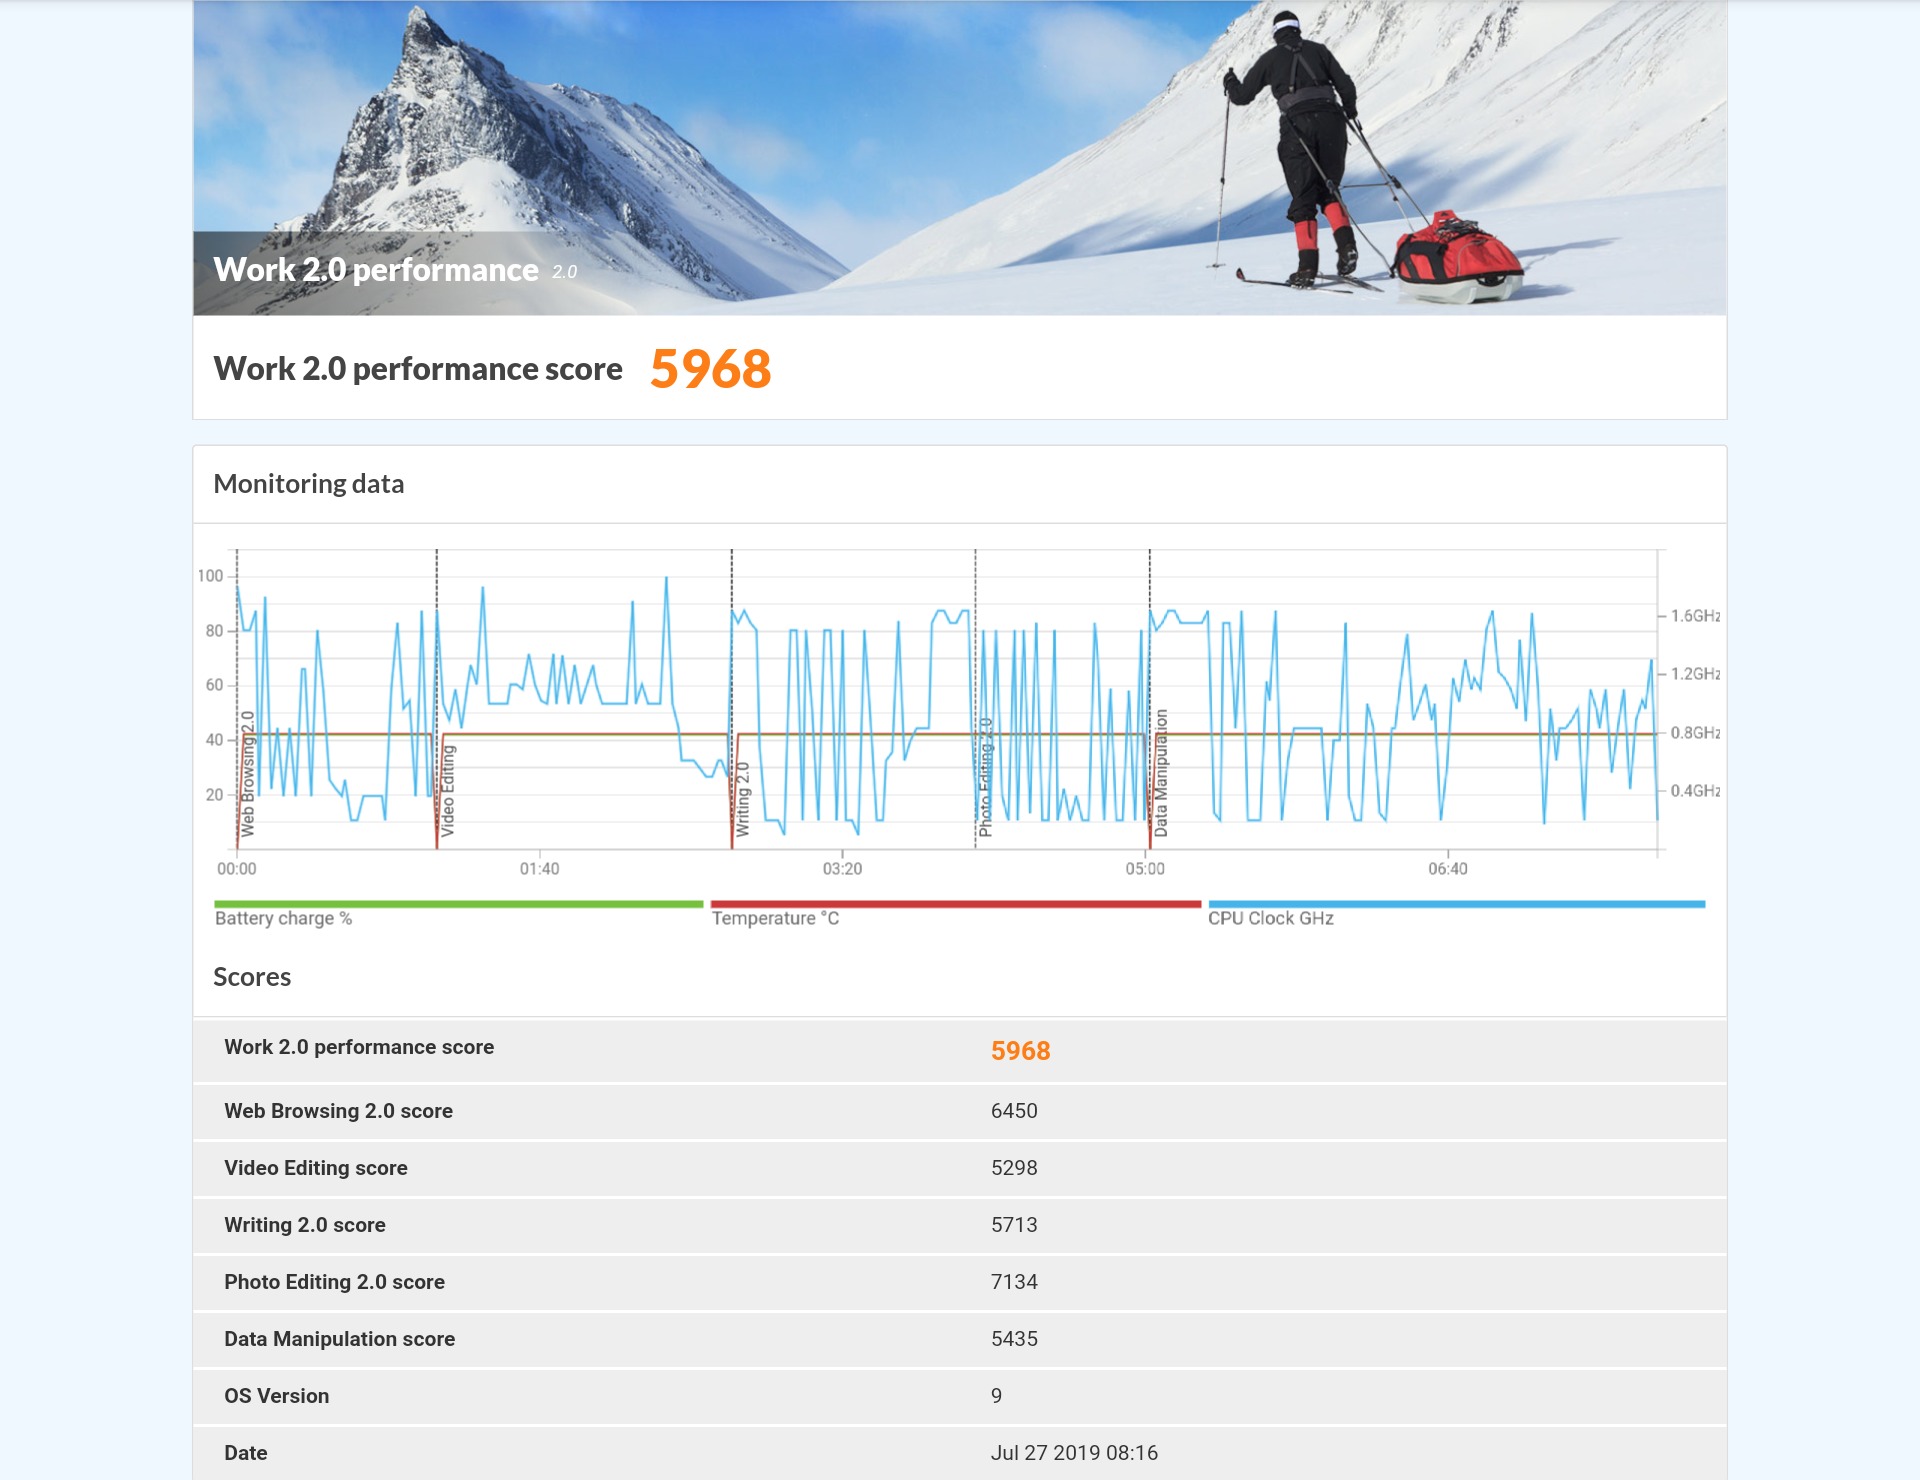The height and width of the screenshot is (1480, 1920).
Task: Click the Jul 27 2019 08:16 date
Action: tap(1074, 1453)
